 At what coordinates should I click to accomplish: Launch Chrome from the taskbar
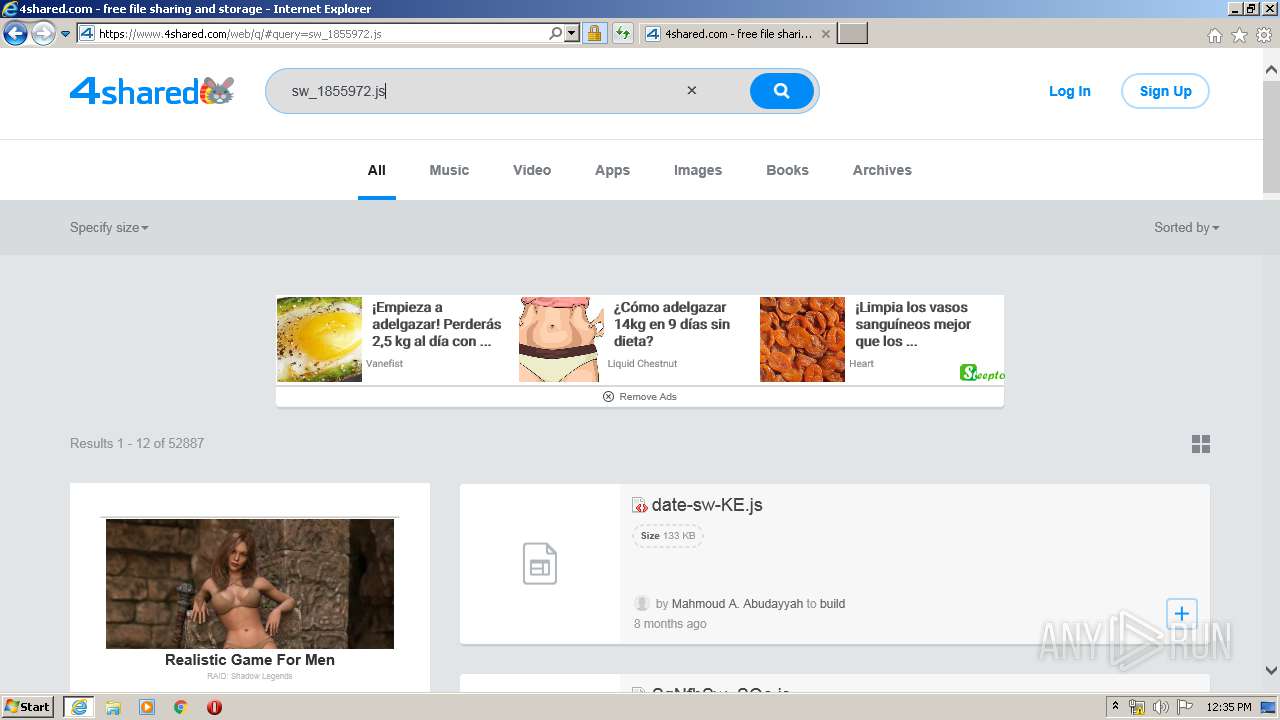[x=181, y=707]
